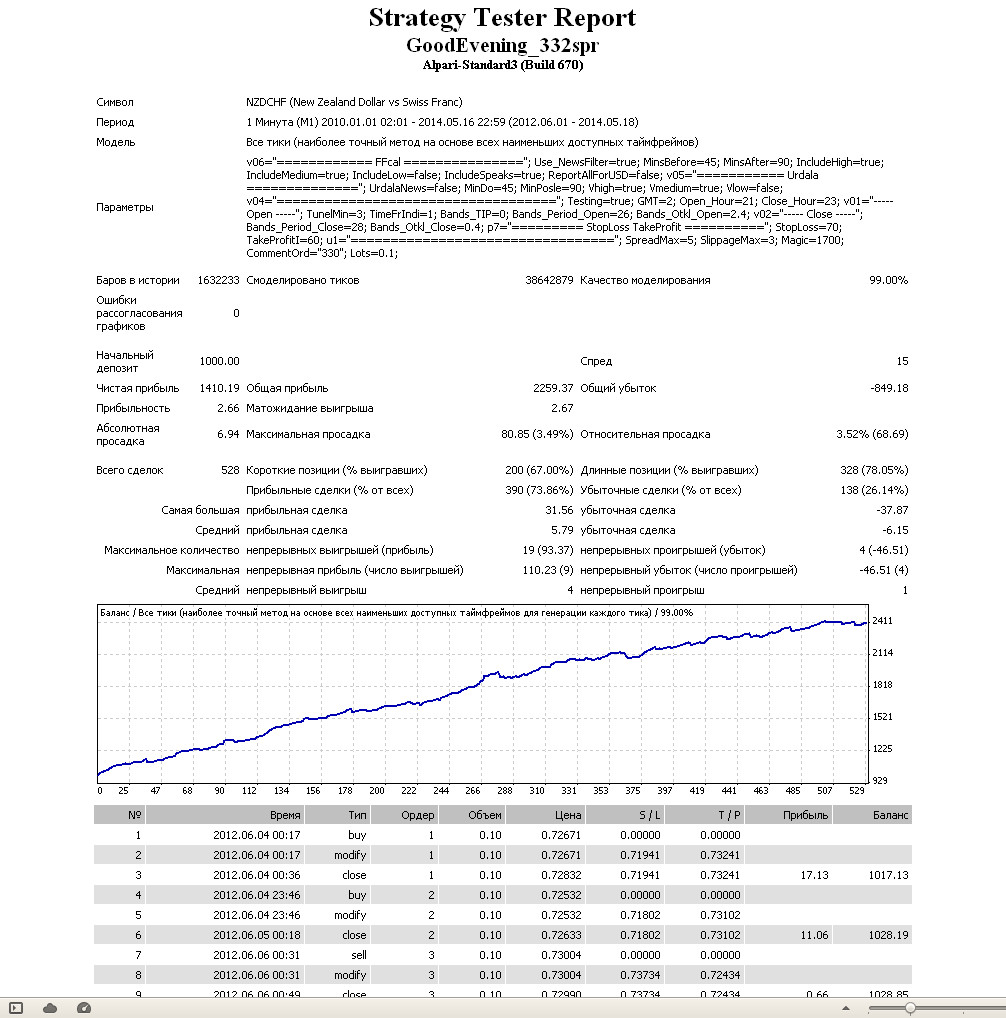This screenshot has width=1006, height=1018.
Task: Click consecutive losses value 4 (-46.51)
Action: pyautogui.click(x=883, y=551)
